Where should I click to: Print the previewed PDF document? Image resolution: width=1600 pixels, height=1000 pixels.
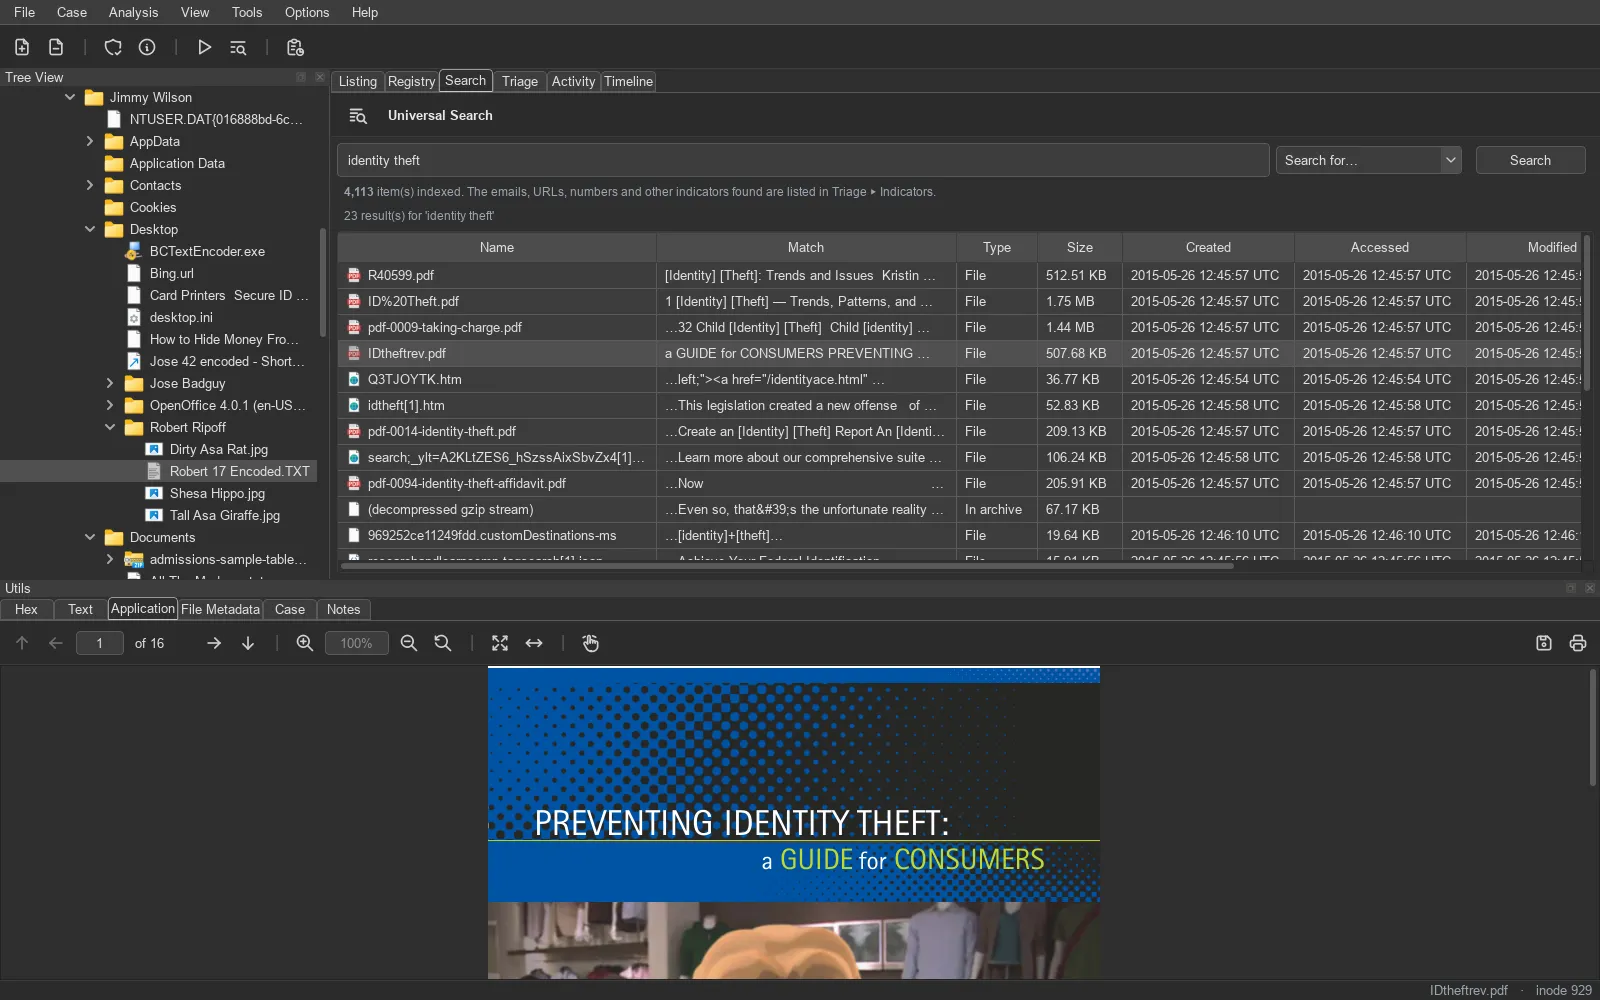1578,643
